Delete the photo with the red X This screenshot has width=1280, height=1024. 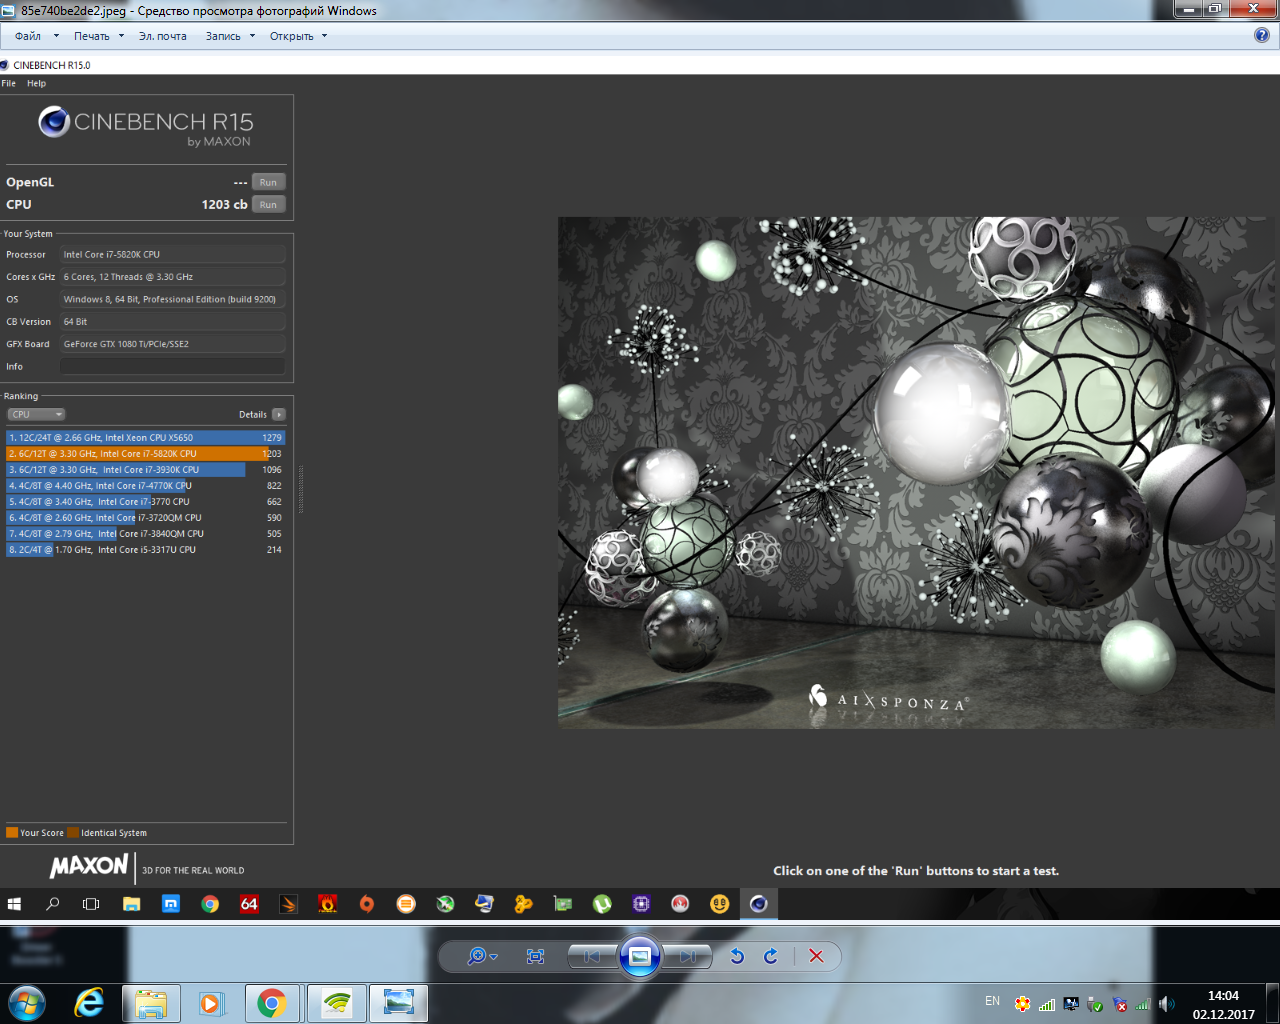pyautogui.click(x=816, y=956)
